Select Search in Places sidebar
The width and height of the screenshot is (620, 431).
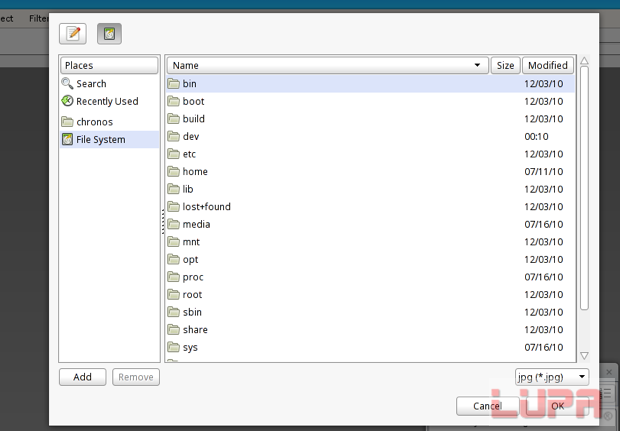coord(110,83)
